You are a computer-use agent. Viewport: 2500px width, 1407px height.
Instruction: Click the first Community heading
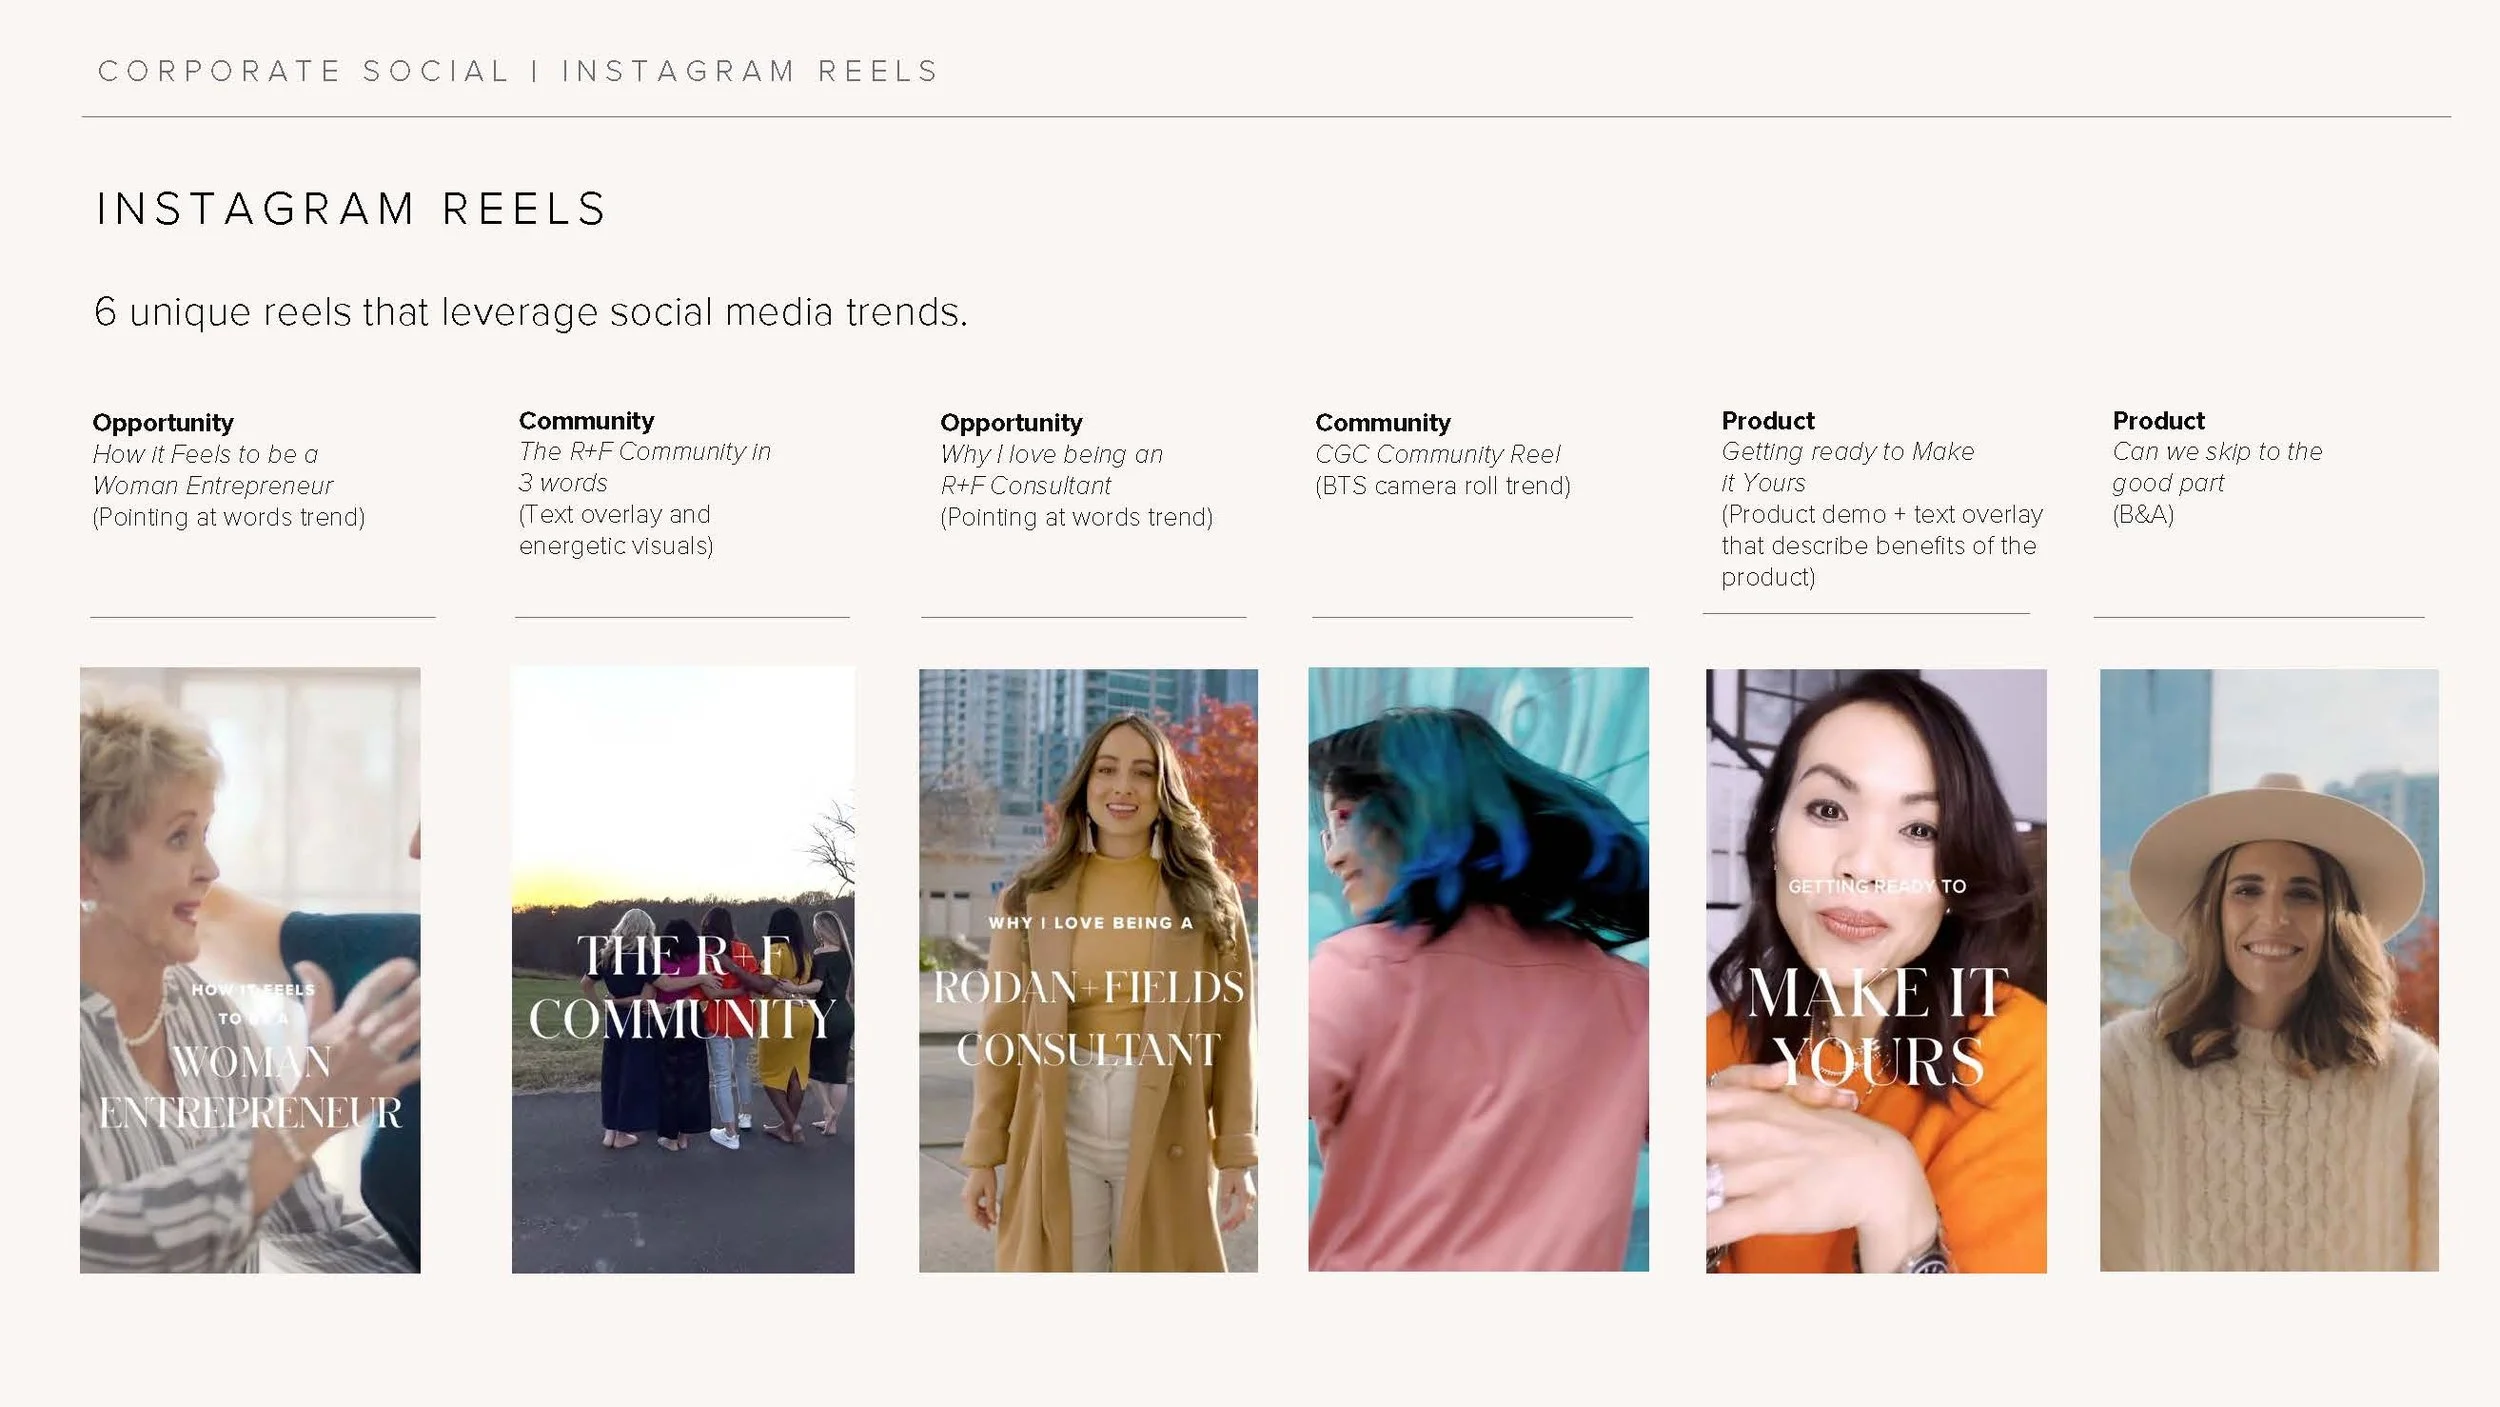tap(586, 421)
